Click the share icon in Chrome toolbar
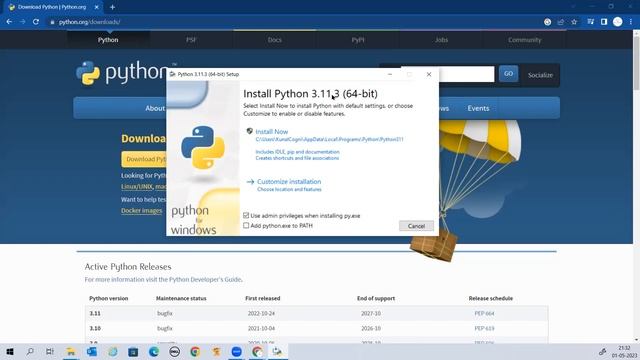Viewport: 640px width, 360px height. click(x=561, y=22)
